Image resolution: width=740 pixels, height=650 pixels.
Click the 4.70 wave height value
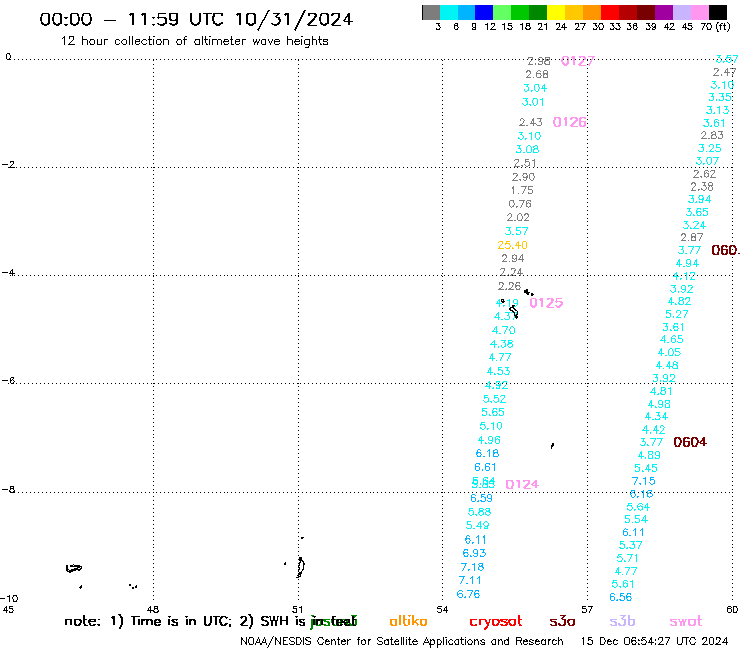coord(504,330)
